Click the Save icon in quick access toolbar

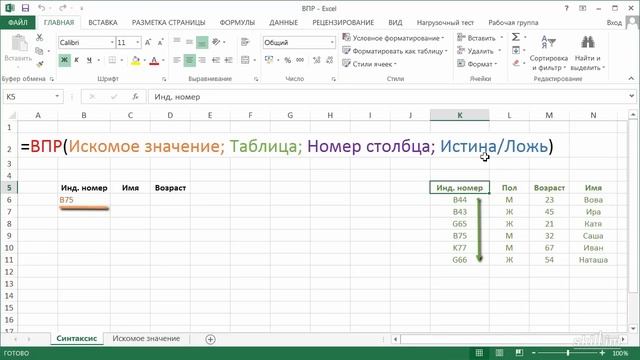pos(25,8)
